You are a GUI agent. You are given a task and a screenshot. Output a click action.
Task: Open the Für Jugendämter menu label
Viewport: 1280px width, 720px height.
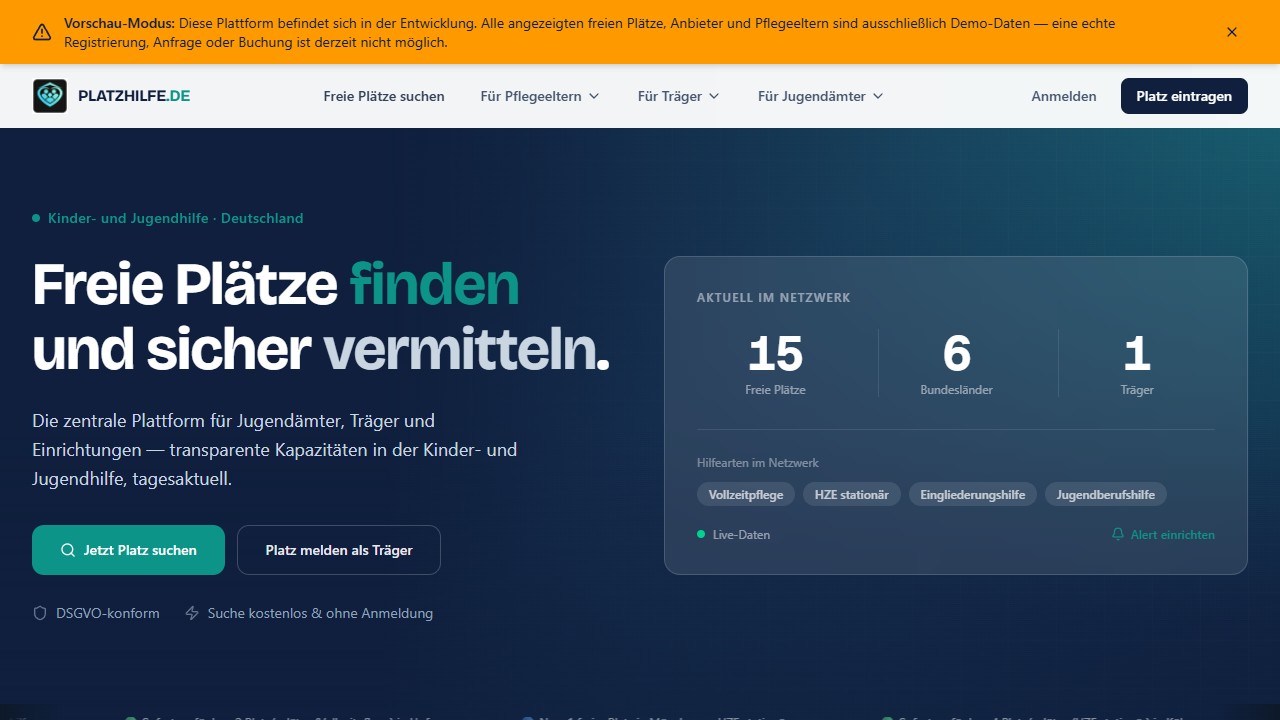[812, 96]
